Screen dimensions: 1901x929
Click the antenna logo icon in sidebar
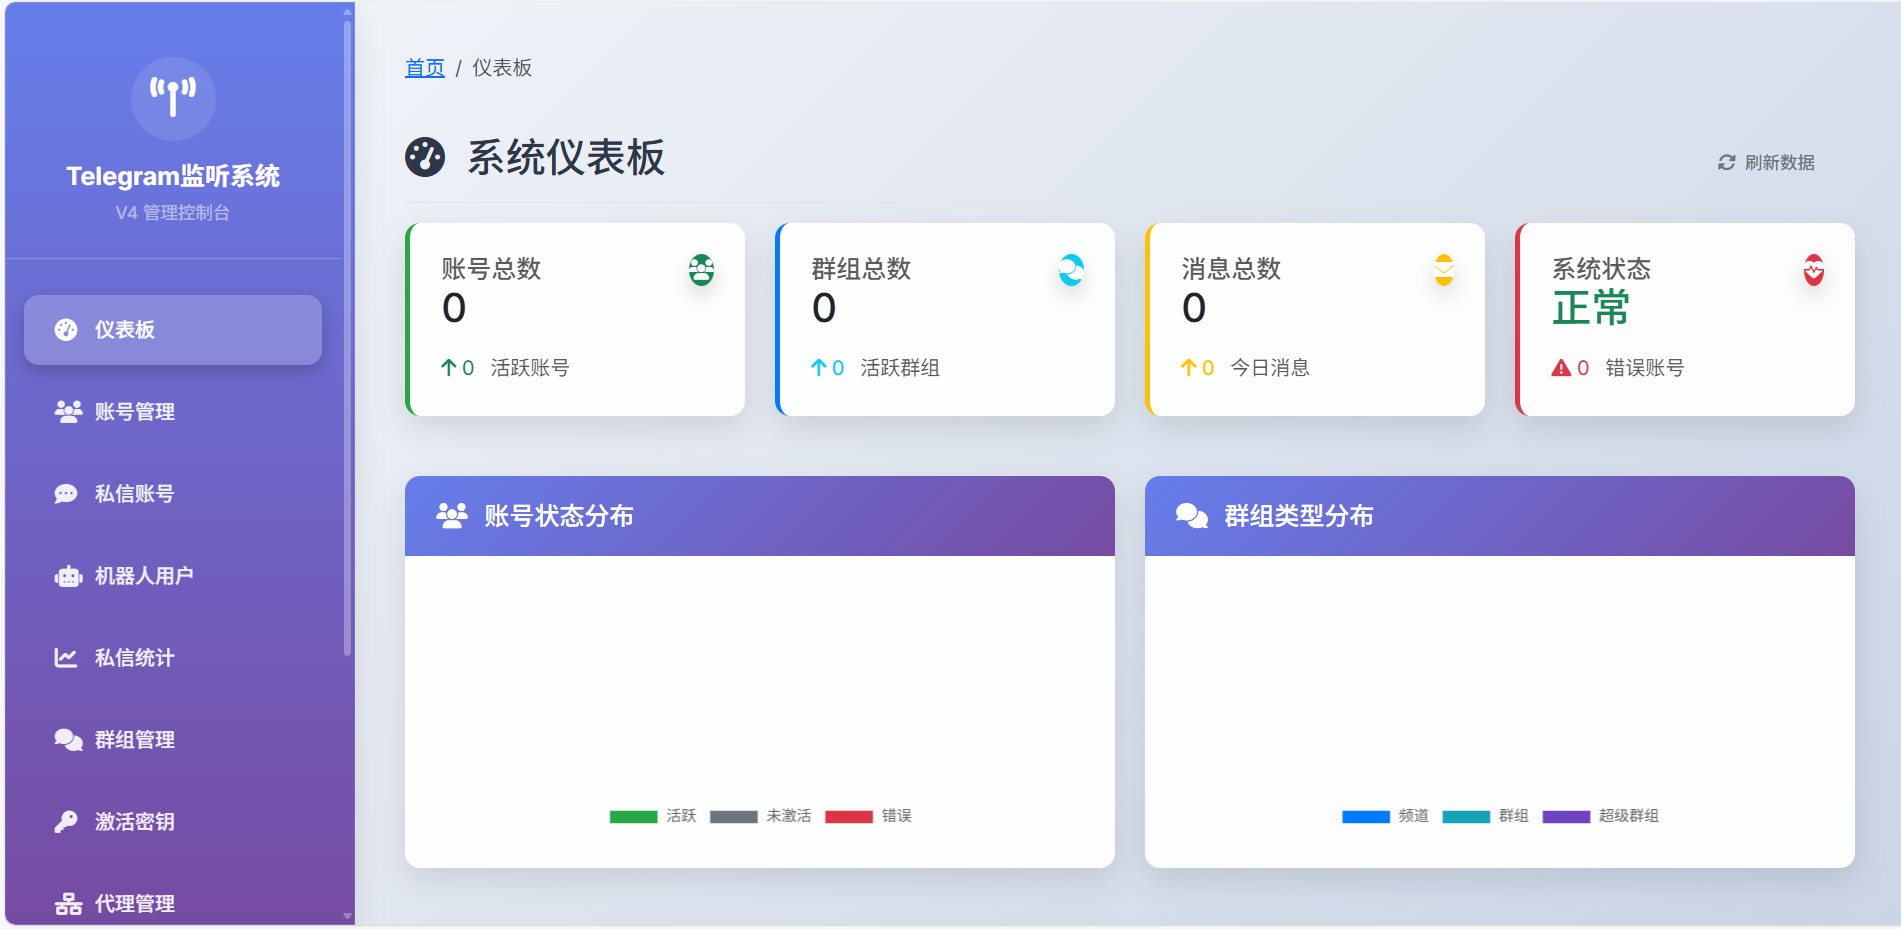point(173,98)
